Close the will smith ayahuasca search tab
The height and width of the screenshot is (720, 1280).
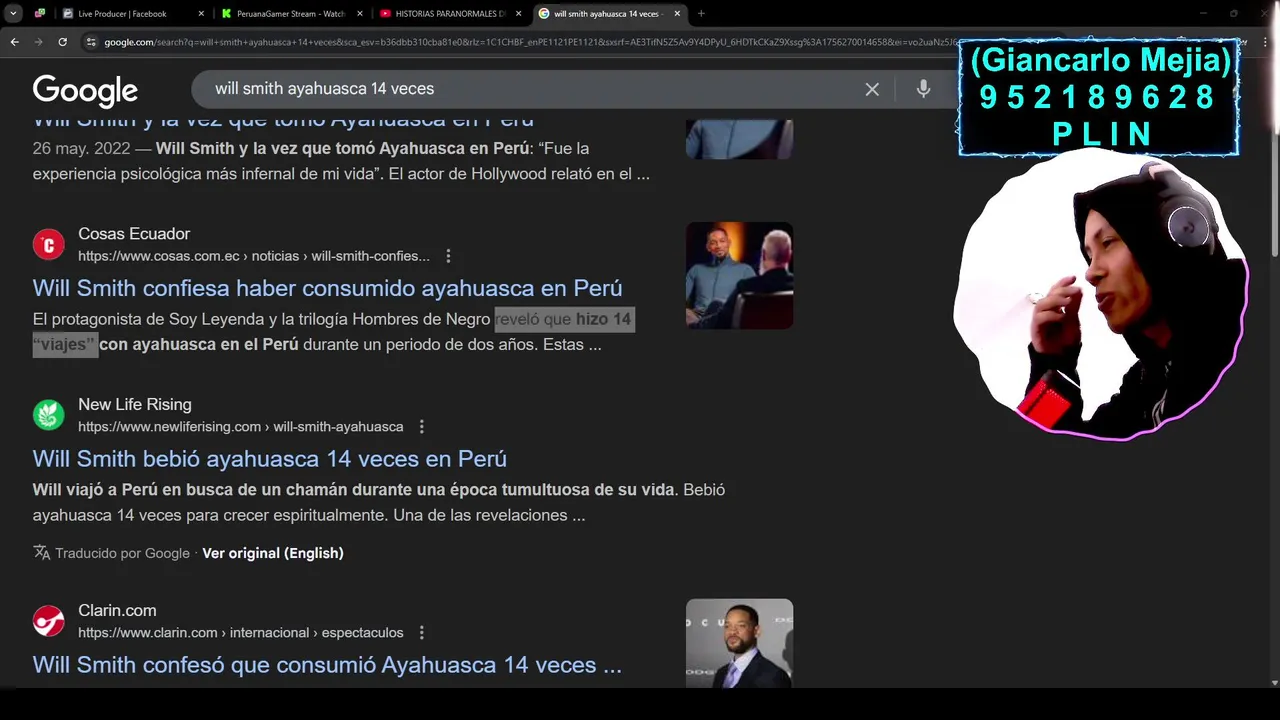[x=677, y=13]
